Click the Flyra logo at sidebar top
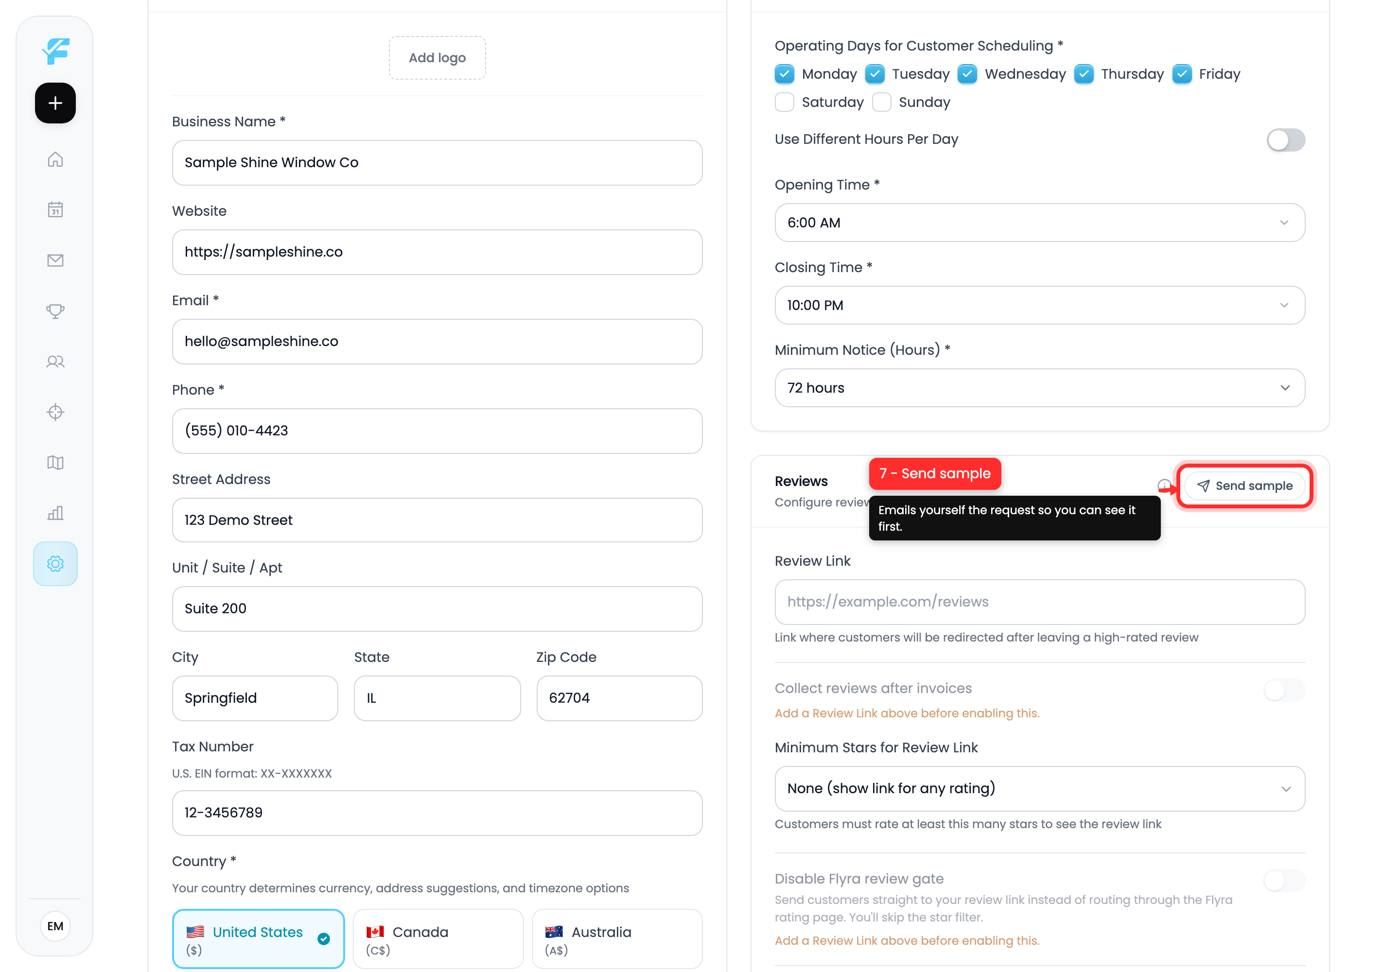The width and height of the screenshot is (1400, 972). point(56,50)
